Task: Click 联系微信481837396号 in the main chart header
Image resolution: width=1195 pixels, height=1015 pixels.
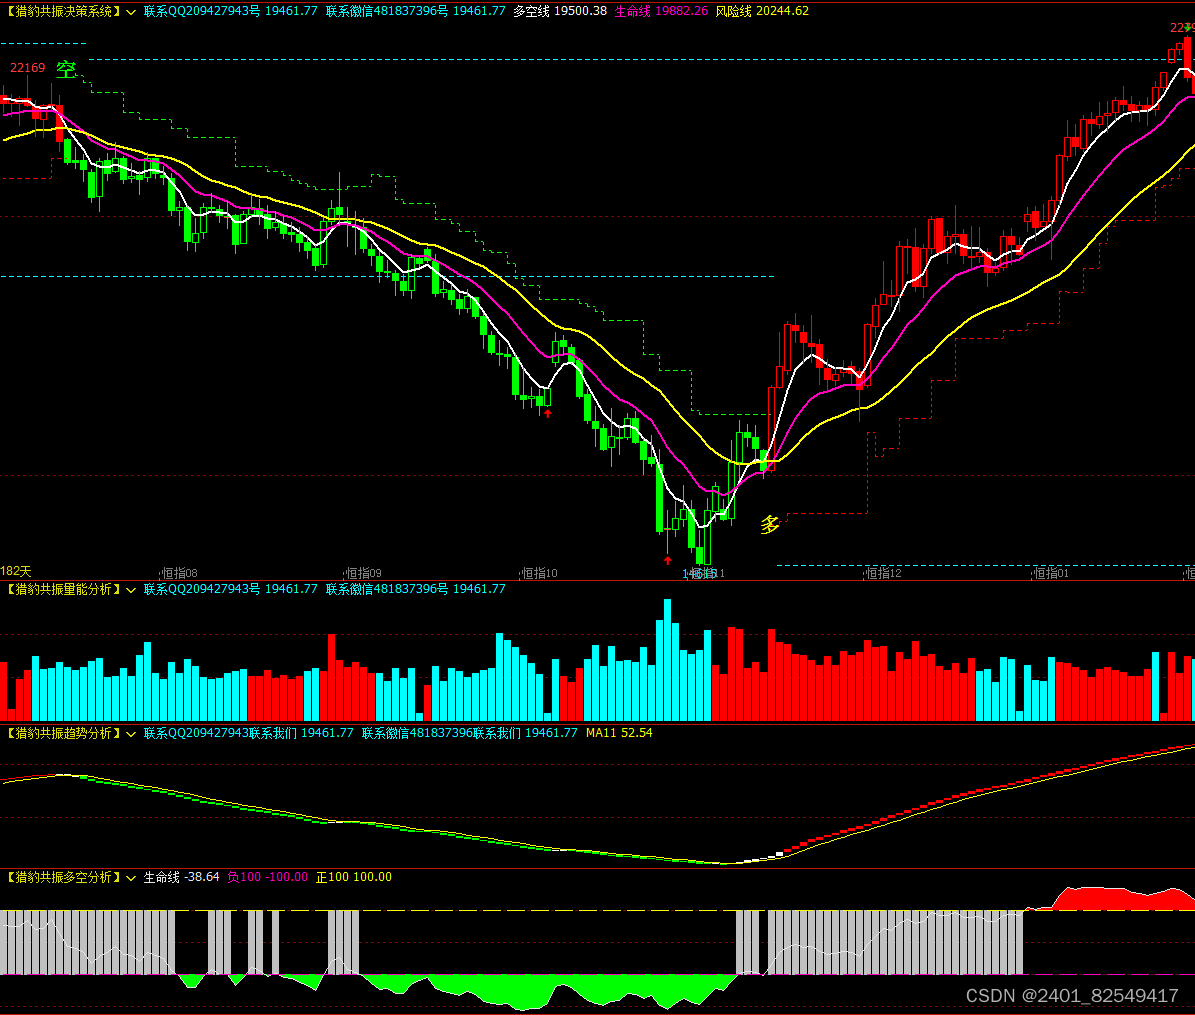Action: (x=387, y=11)
